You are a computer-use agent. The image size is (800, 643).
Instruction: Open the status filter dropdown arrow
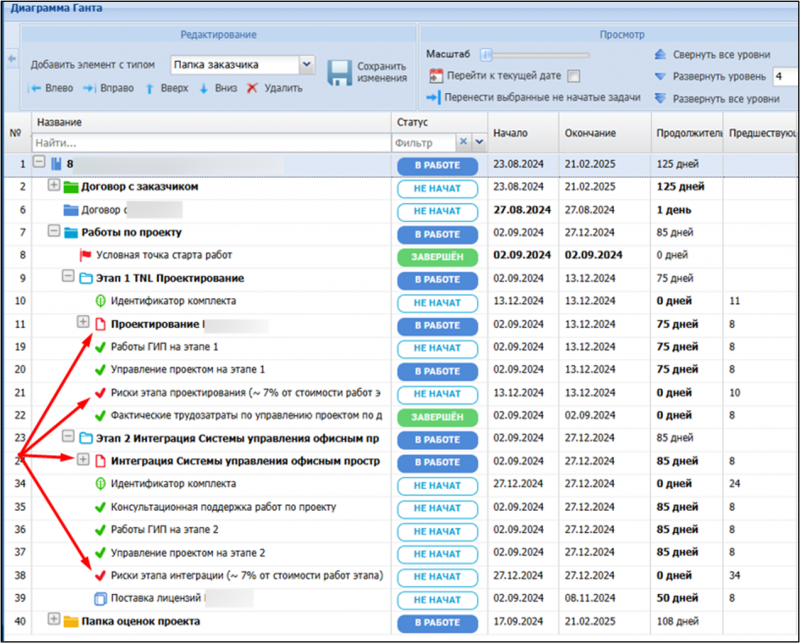point(479,143)
